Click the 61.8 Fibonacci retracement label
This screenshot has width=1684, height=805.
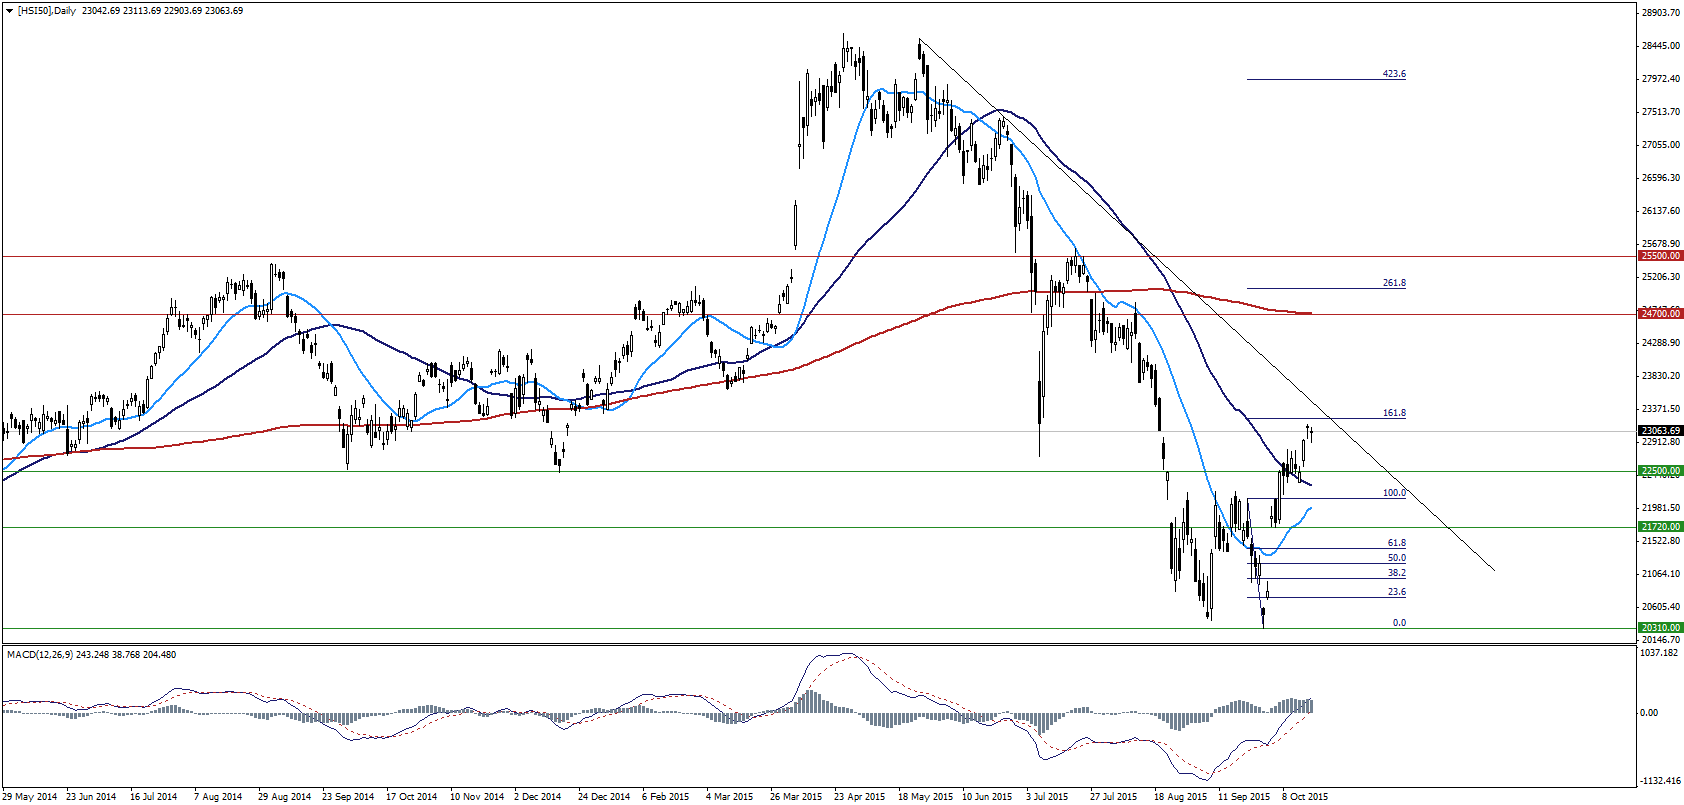tap(1396, 543)
